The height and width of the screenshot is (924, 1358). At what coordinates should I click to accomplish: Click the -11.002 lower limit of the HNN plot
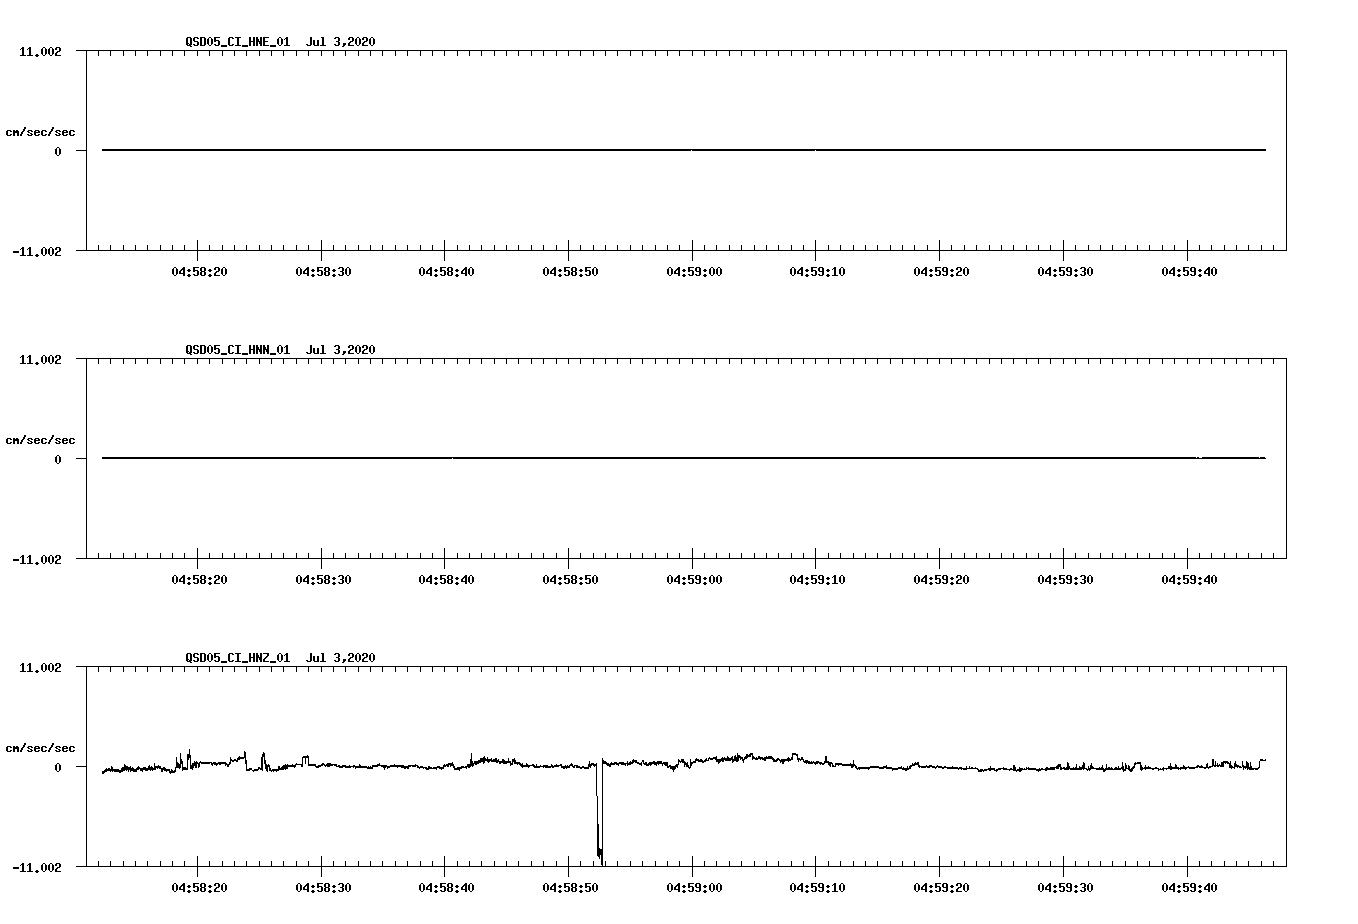pyautogui.click(x=37, y=559)
